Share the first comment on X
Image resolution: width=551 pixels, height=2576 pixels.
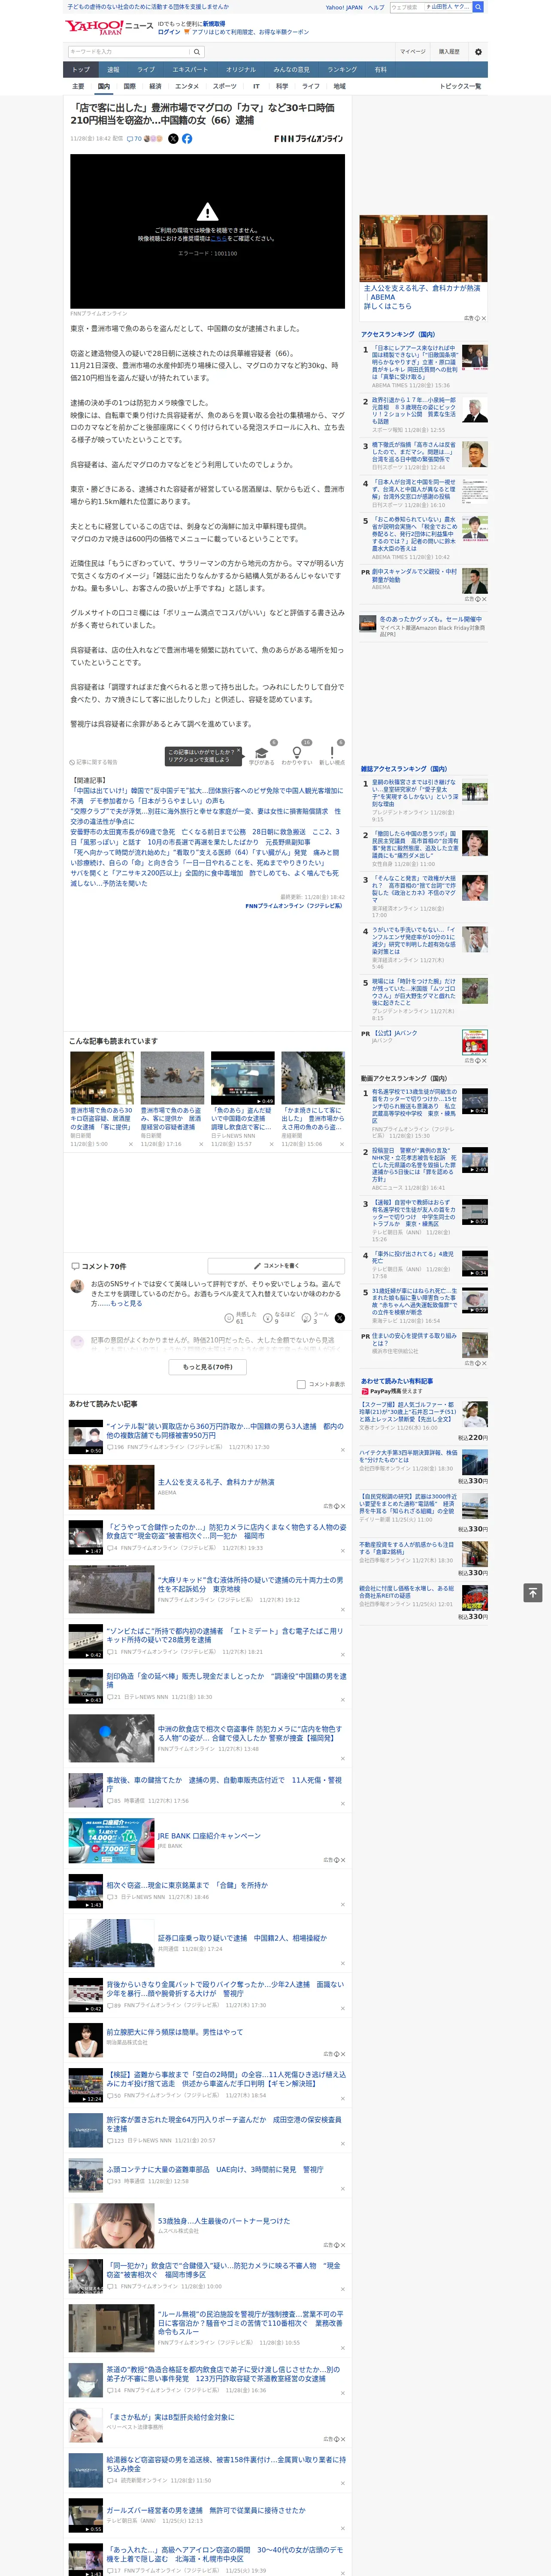pyautogui.click(x=340, y=1318)
